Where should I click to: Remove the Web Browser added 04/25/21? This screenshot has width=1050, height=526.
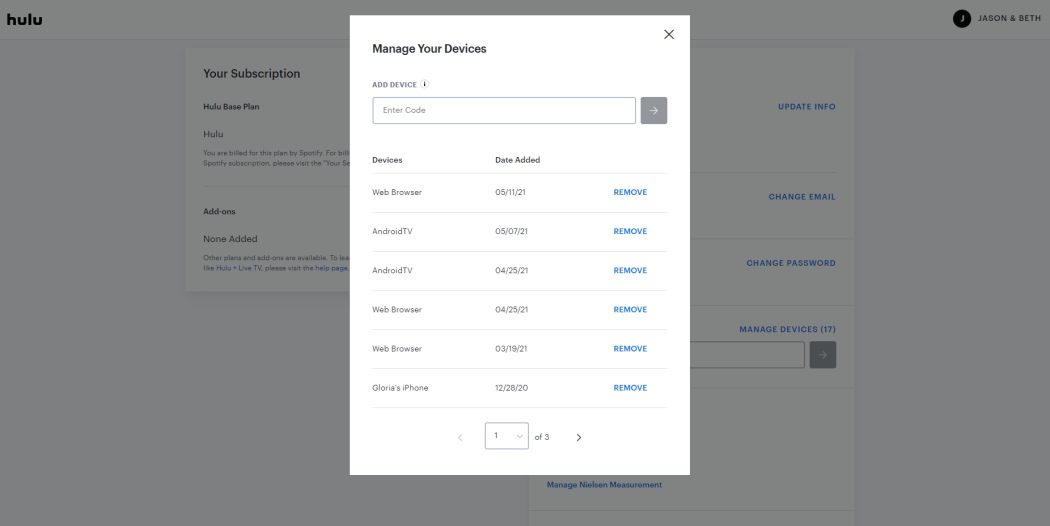(630, 309)
